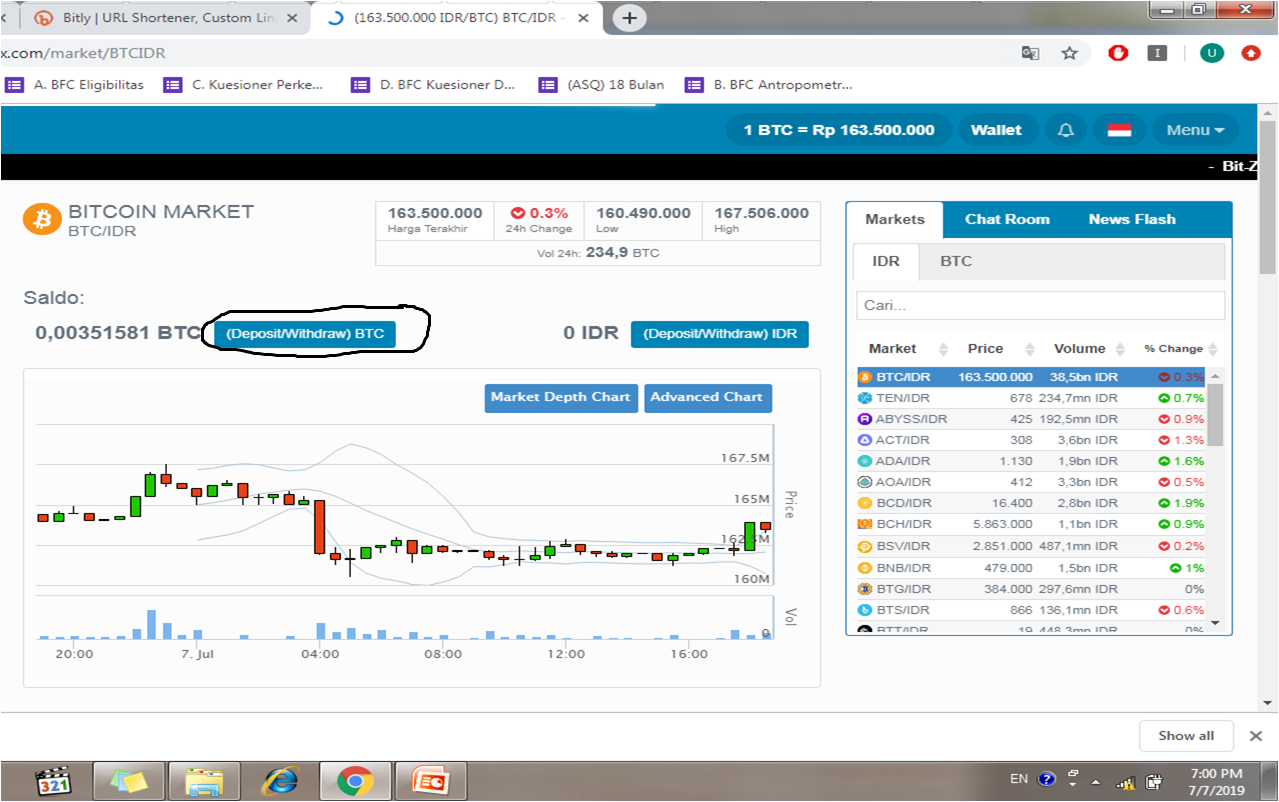Open the PowerPoint-style app in taskbar
Viewport: 1279px width, 802px height.
coord(431,781)
